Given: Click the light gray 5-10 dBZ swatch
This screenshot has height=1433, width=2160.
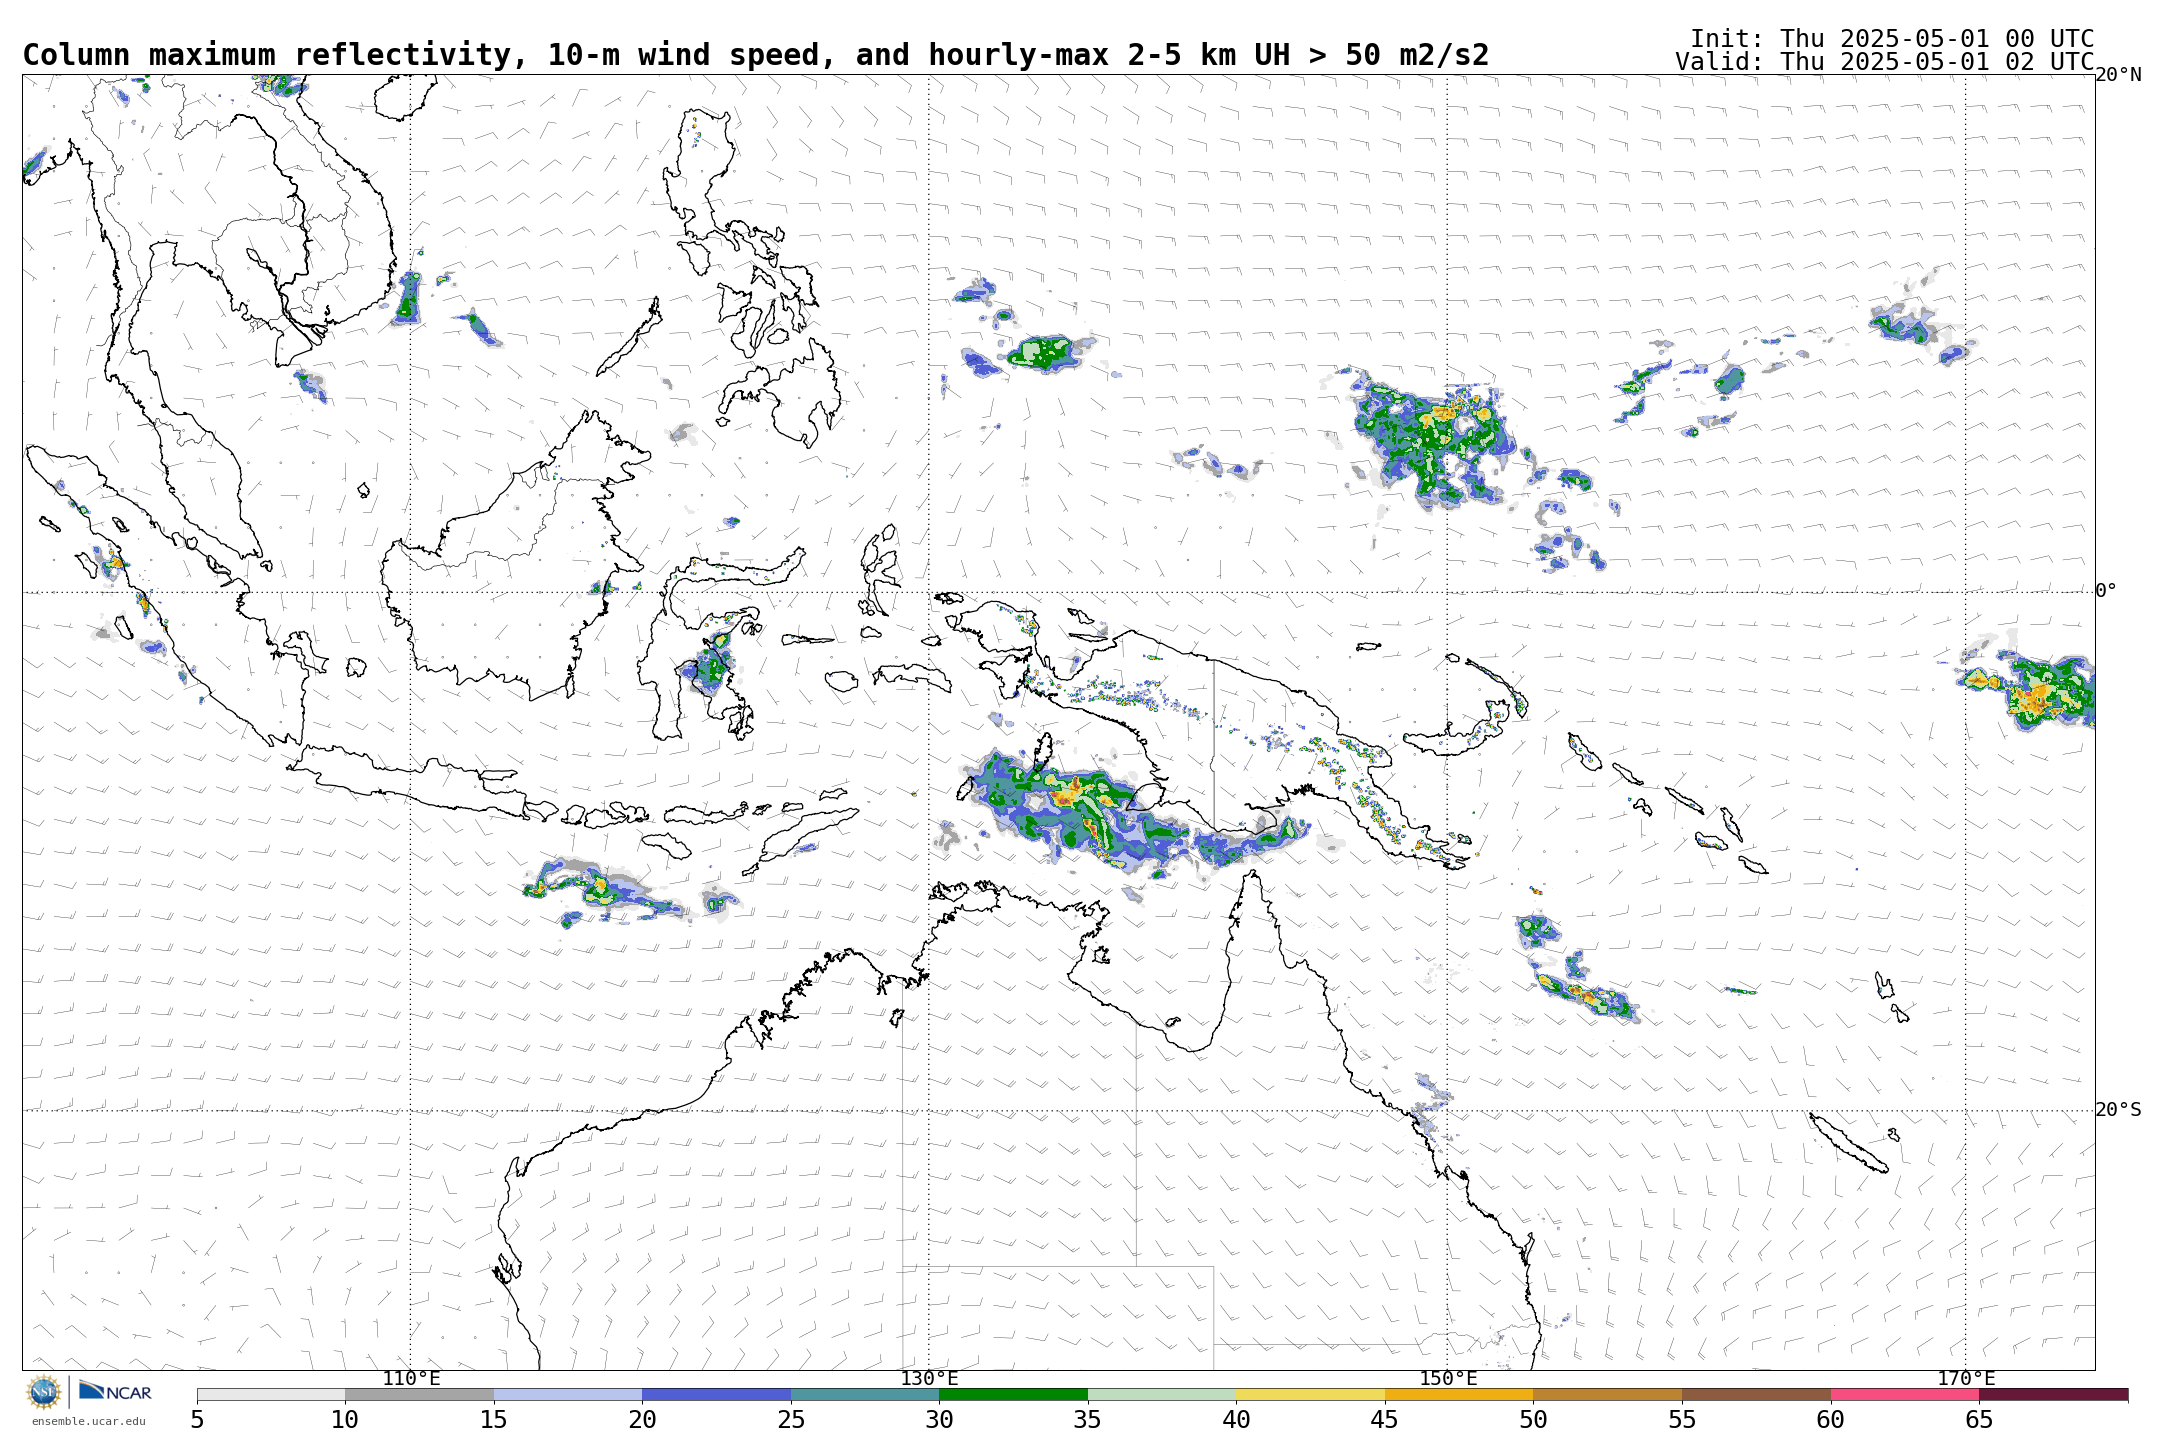Looking at the screenshot, I should tap(271, 1394).
